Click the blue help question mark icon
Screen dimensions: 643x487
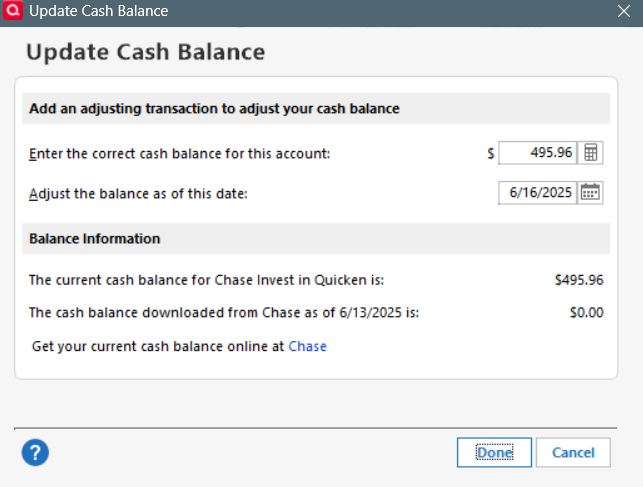(x=35, y=452)
